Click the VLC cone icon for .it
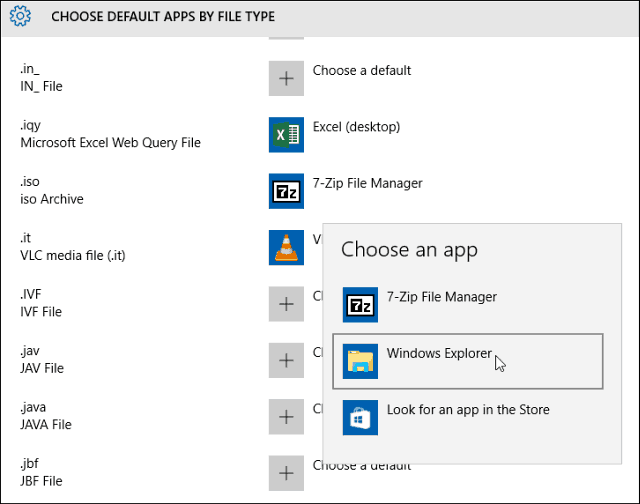Screen dimensions: 640x504 (286, 247)
